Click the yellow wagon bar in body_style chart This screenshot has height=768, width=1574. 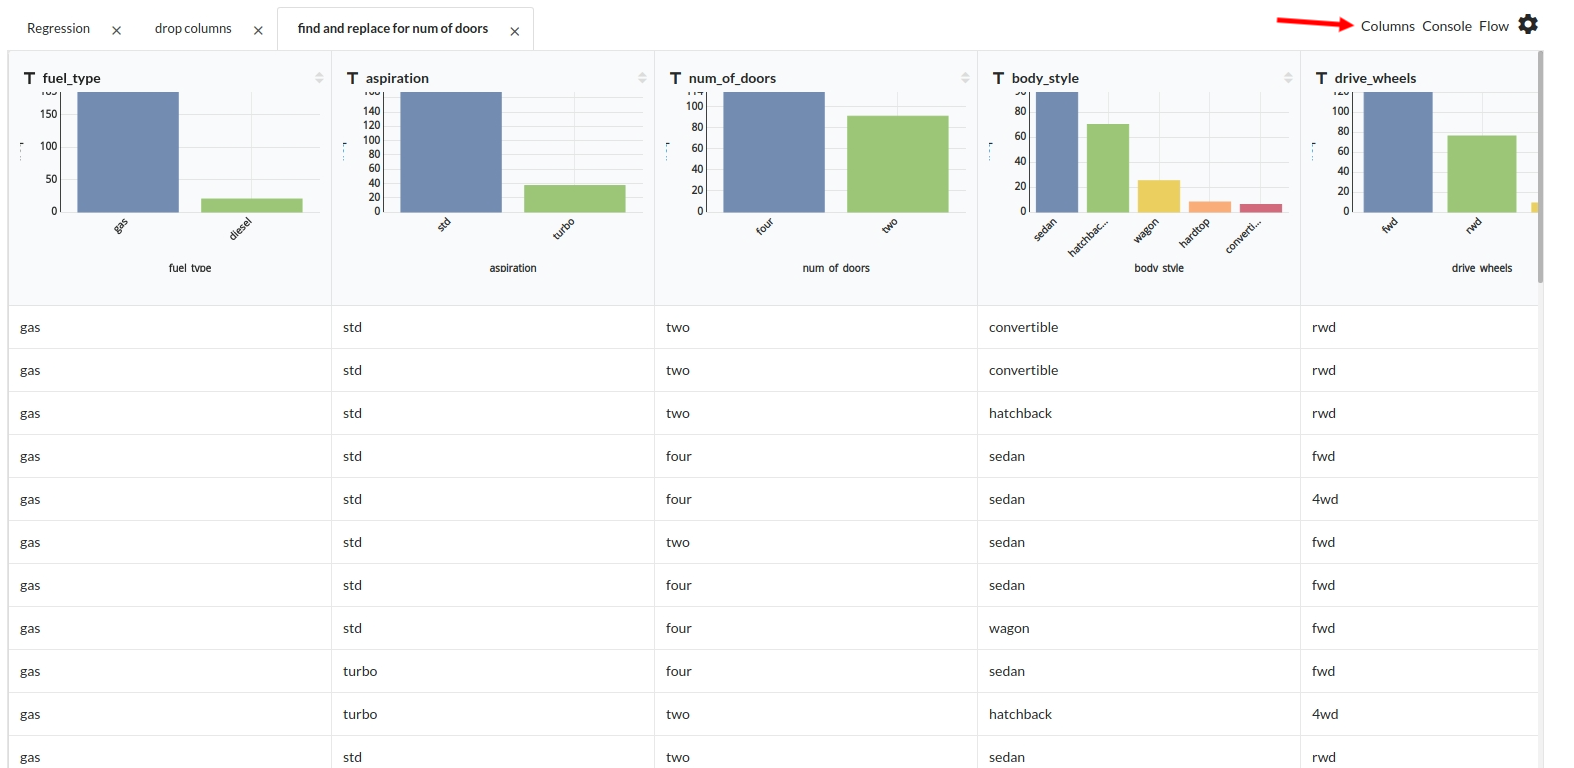click(1159, 196)
